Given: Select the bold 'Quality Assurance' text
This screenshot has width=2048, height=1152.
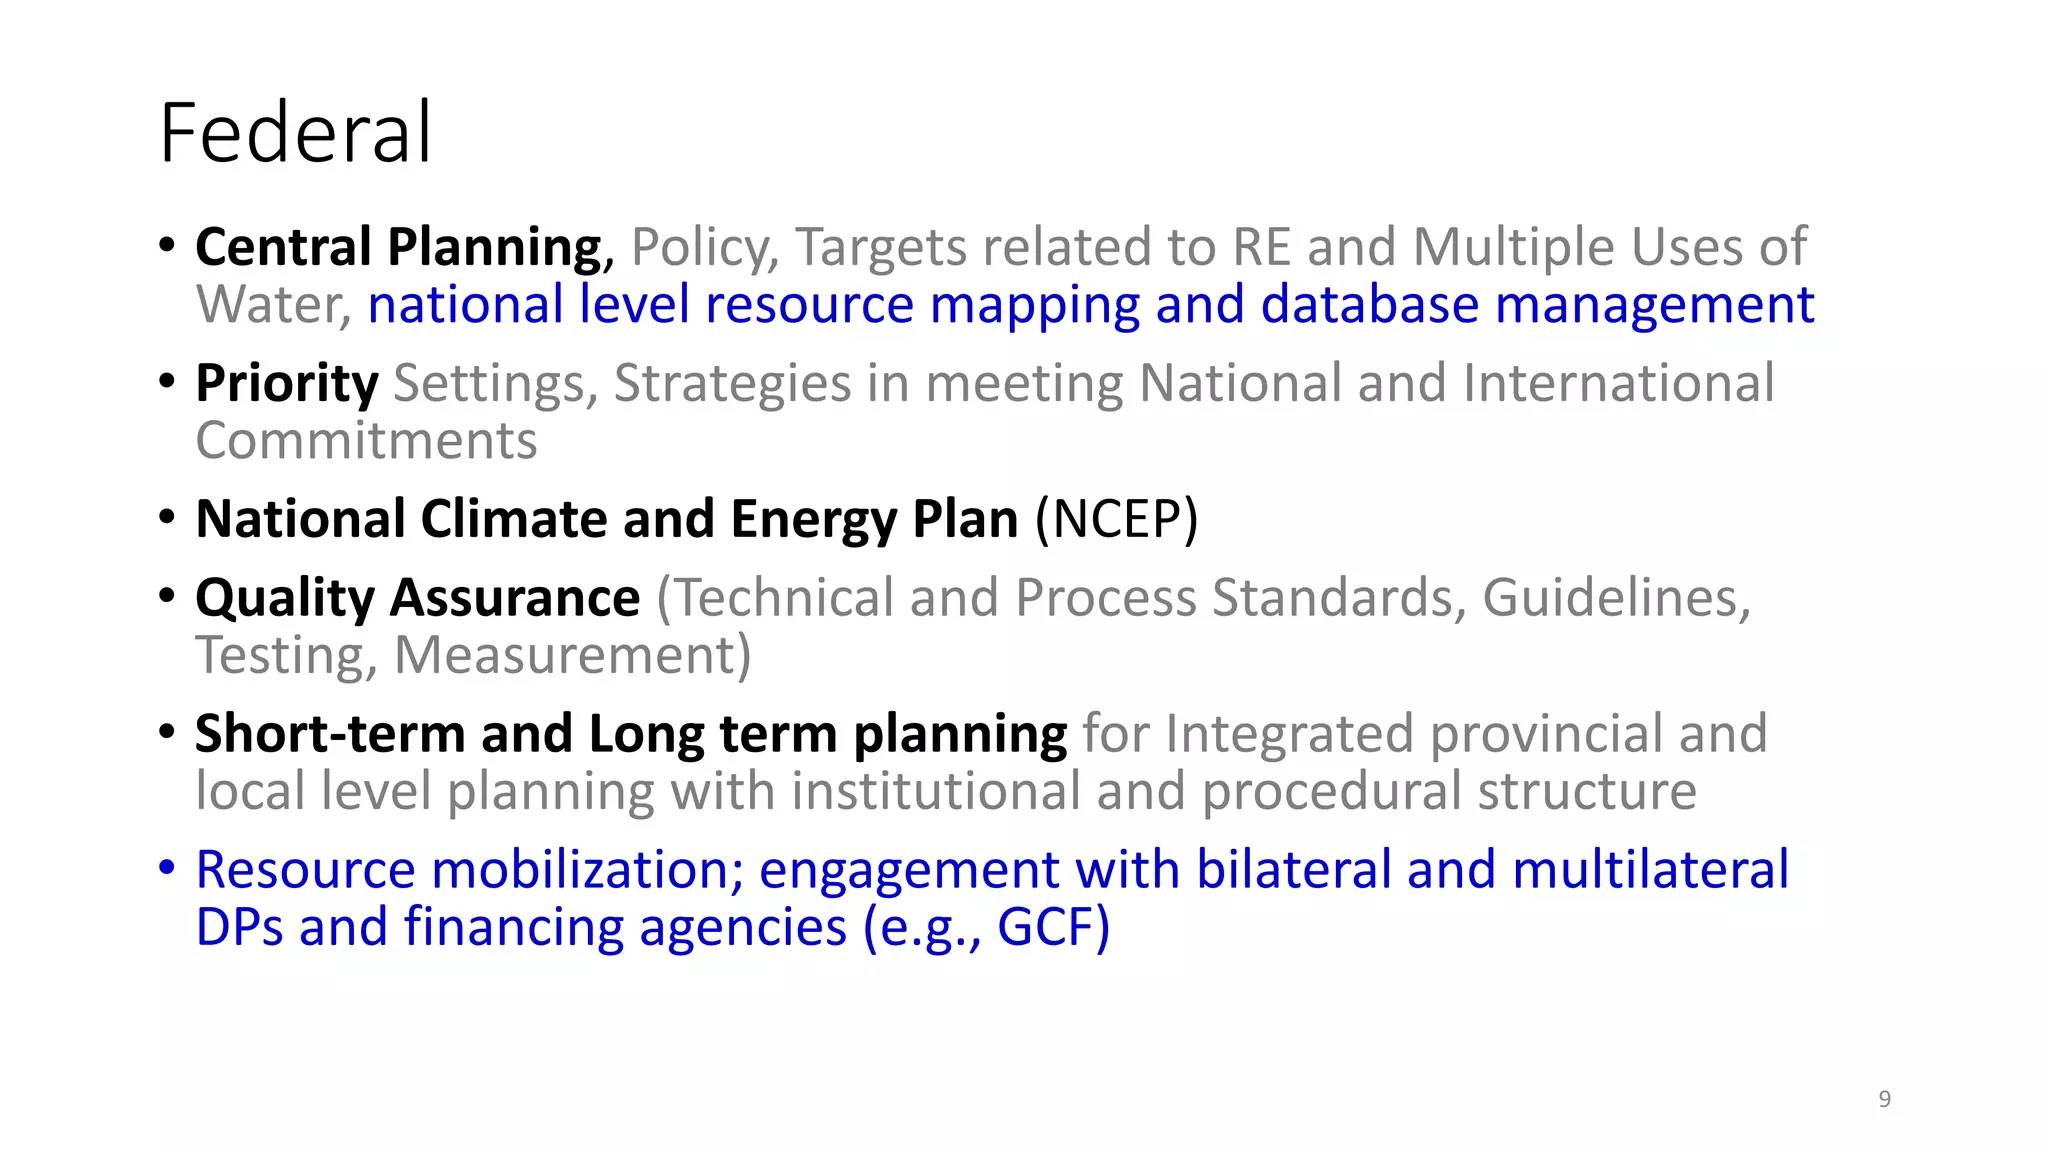Looking at the screenshot, I should [x=418, y=598].
